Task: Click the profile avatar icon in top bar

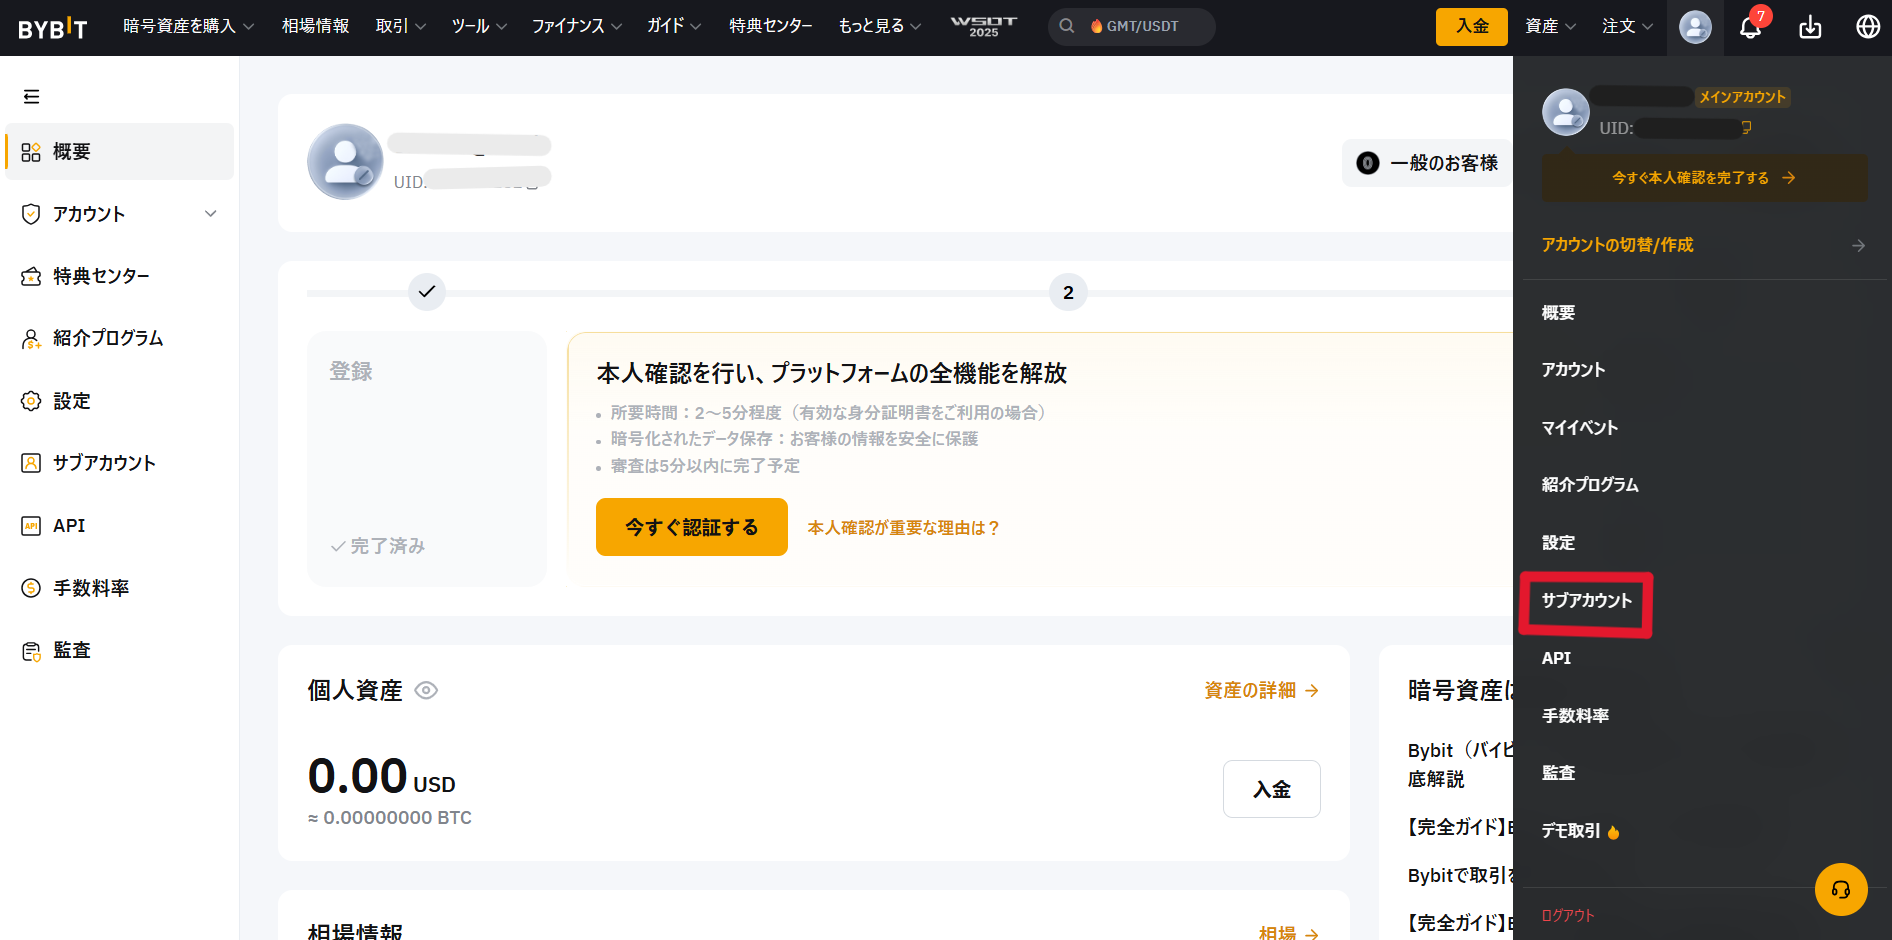Action: point(1694,27)
